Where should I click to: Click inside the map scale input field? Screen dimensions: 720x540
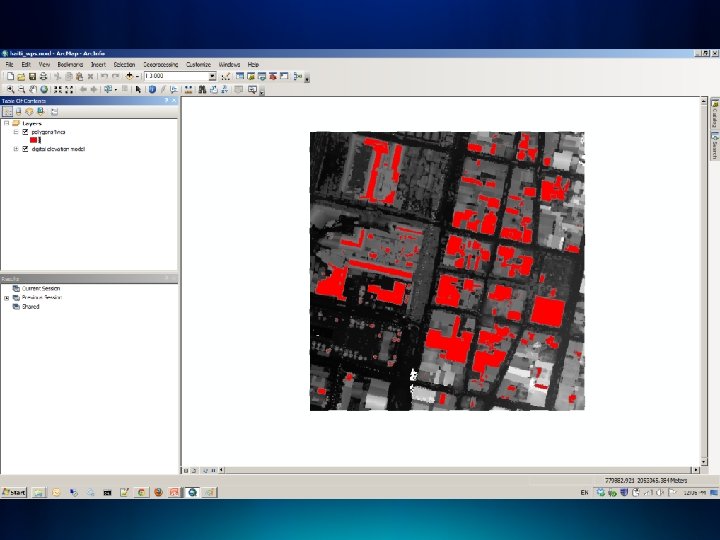click(x=176, y=76)
